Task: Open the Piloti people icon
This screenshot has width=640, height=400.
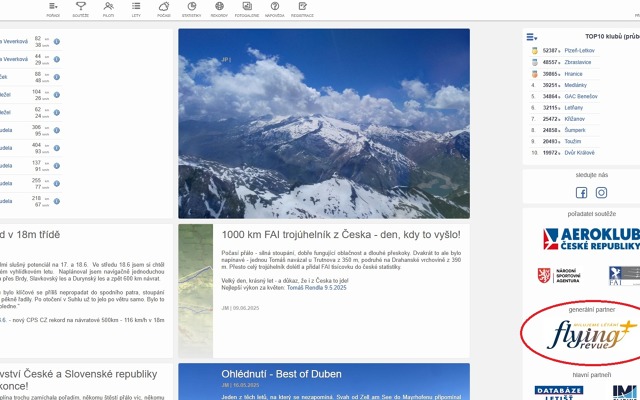Action: [x=109, y=6]
